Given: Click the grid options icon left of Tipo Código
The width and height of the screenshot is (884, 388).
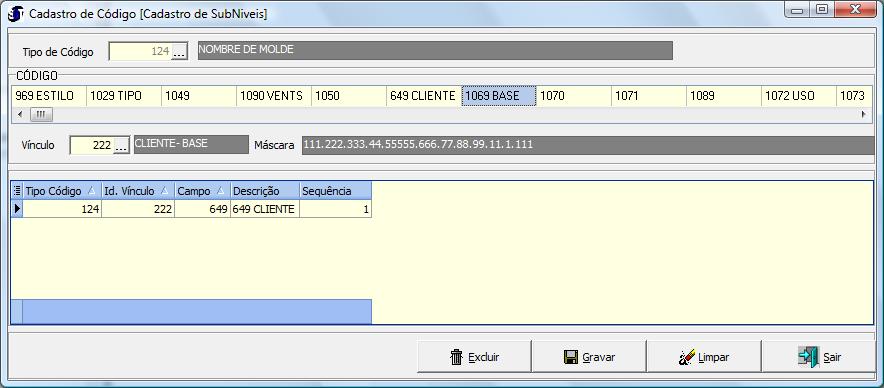Looking at the screenshot, I should click(17, 191).
